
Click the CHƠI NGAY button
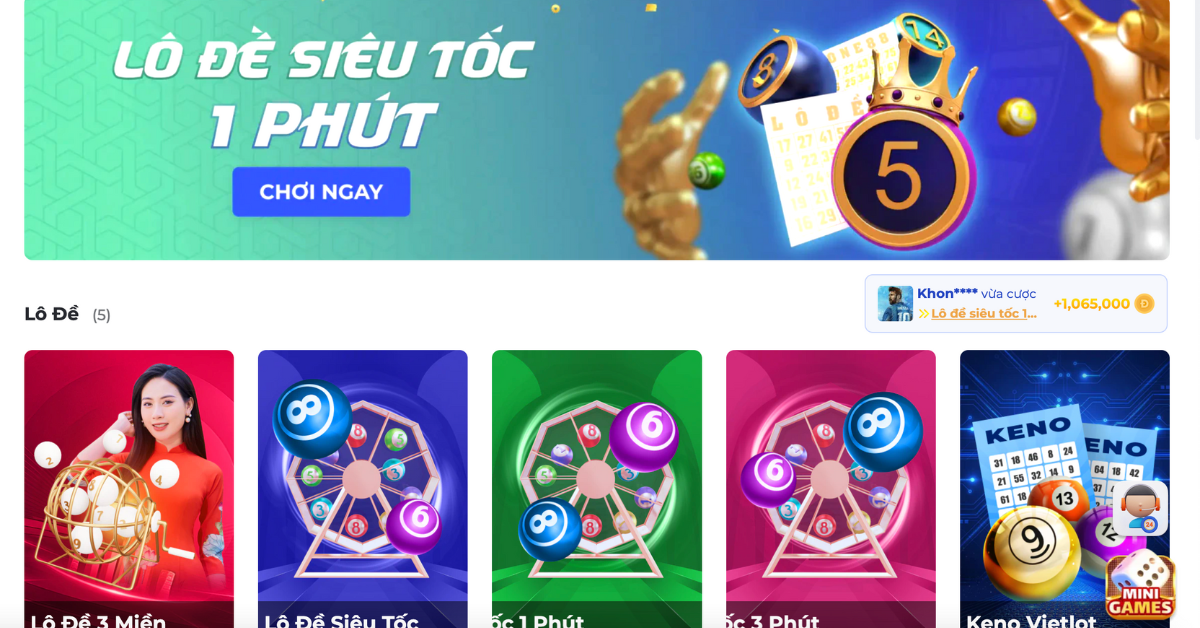click(x=321, y=192)
